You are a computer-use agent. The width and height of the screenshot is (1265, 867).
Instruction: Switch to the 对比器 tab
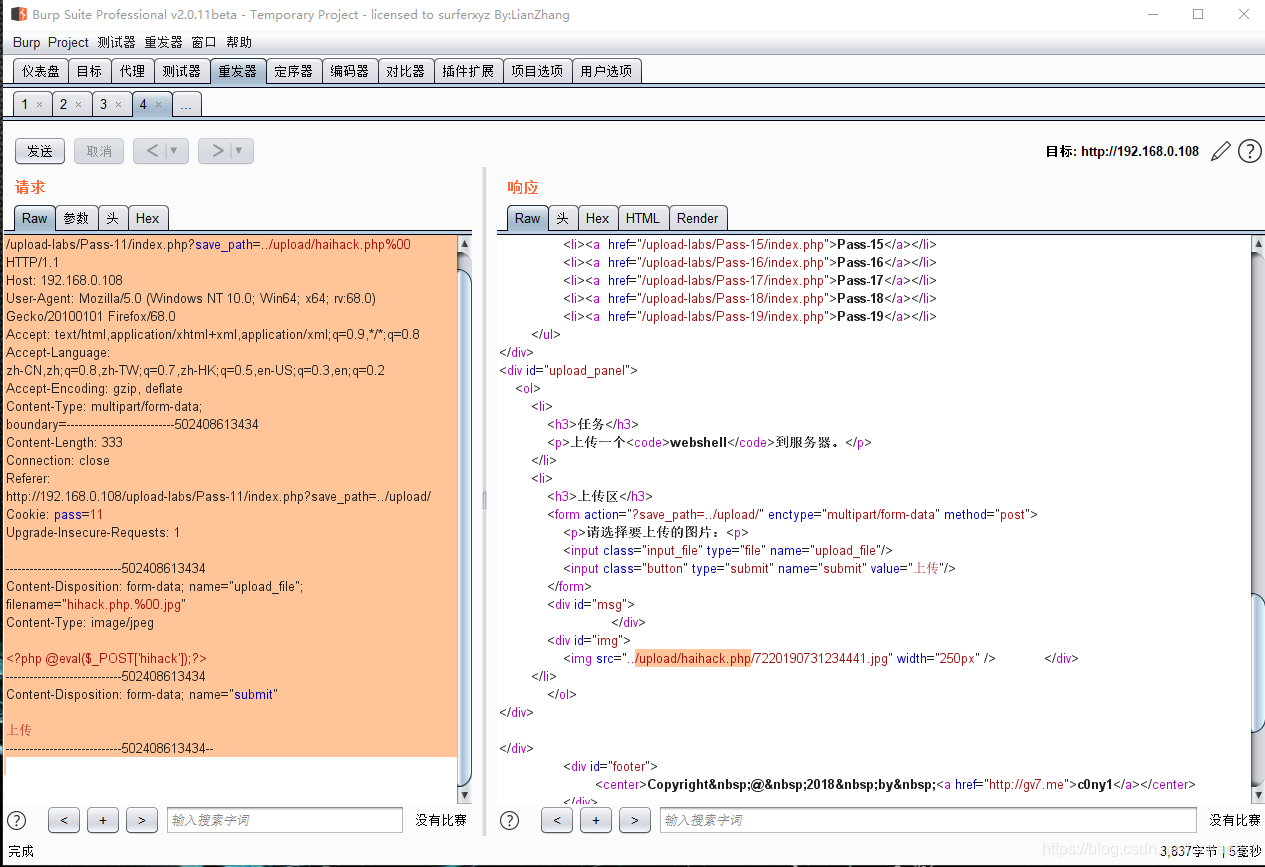(x=405, y=71)
